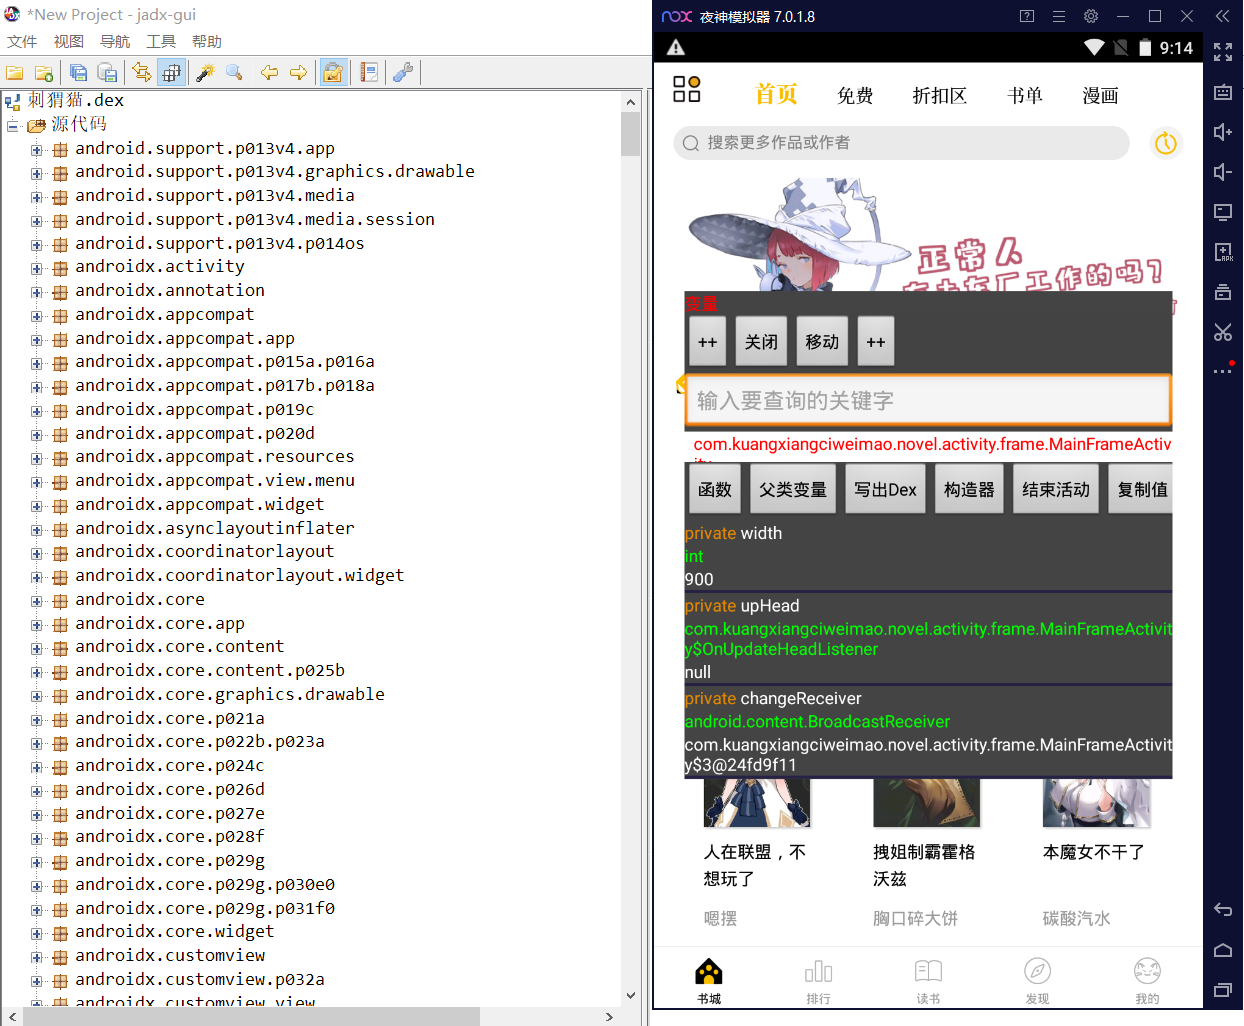Click the Export as gradle project icon
The height and width of the screenshot is (1026, 1244).
[x=107, y=73]
